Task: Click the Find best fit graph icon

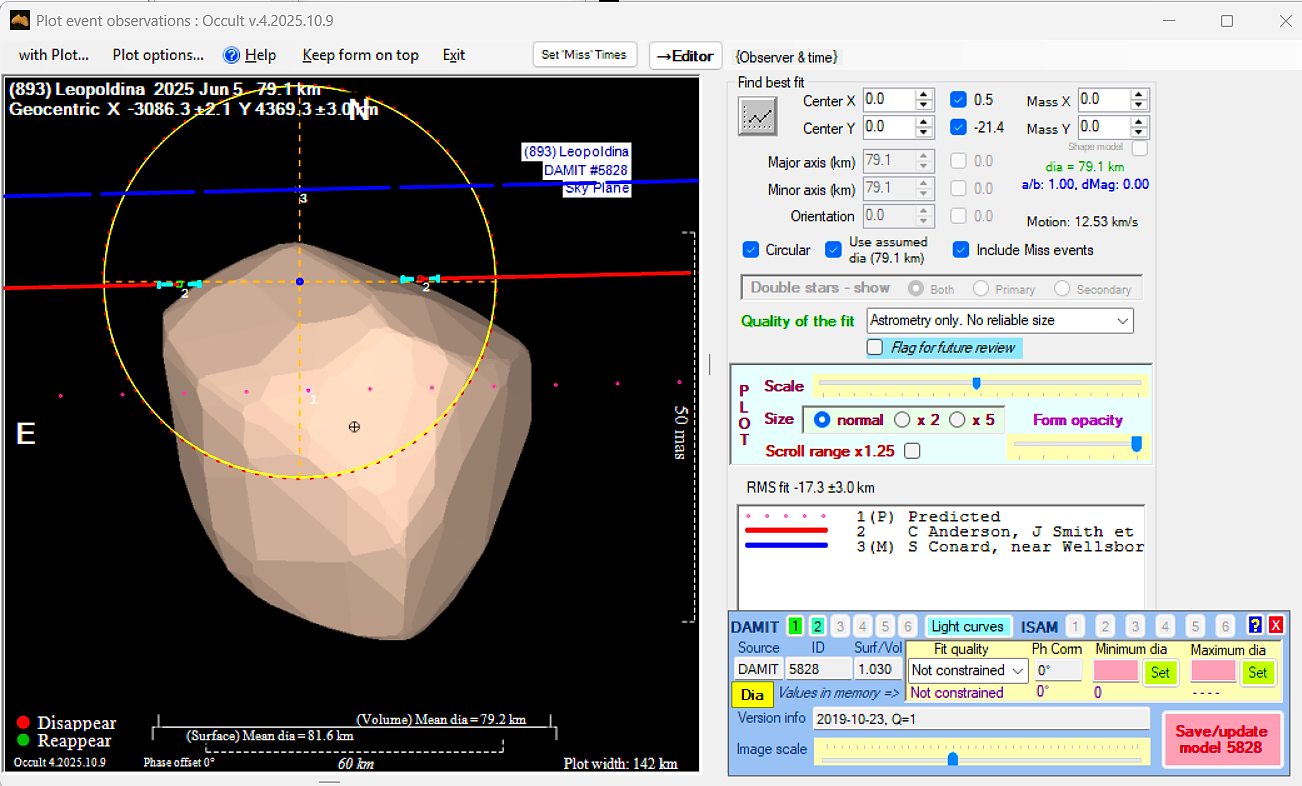Action: [x=757, y=116]
